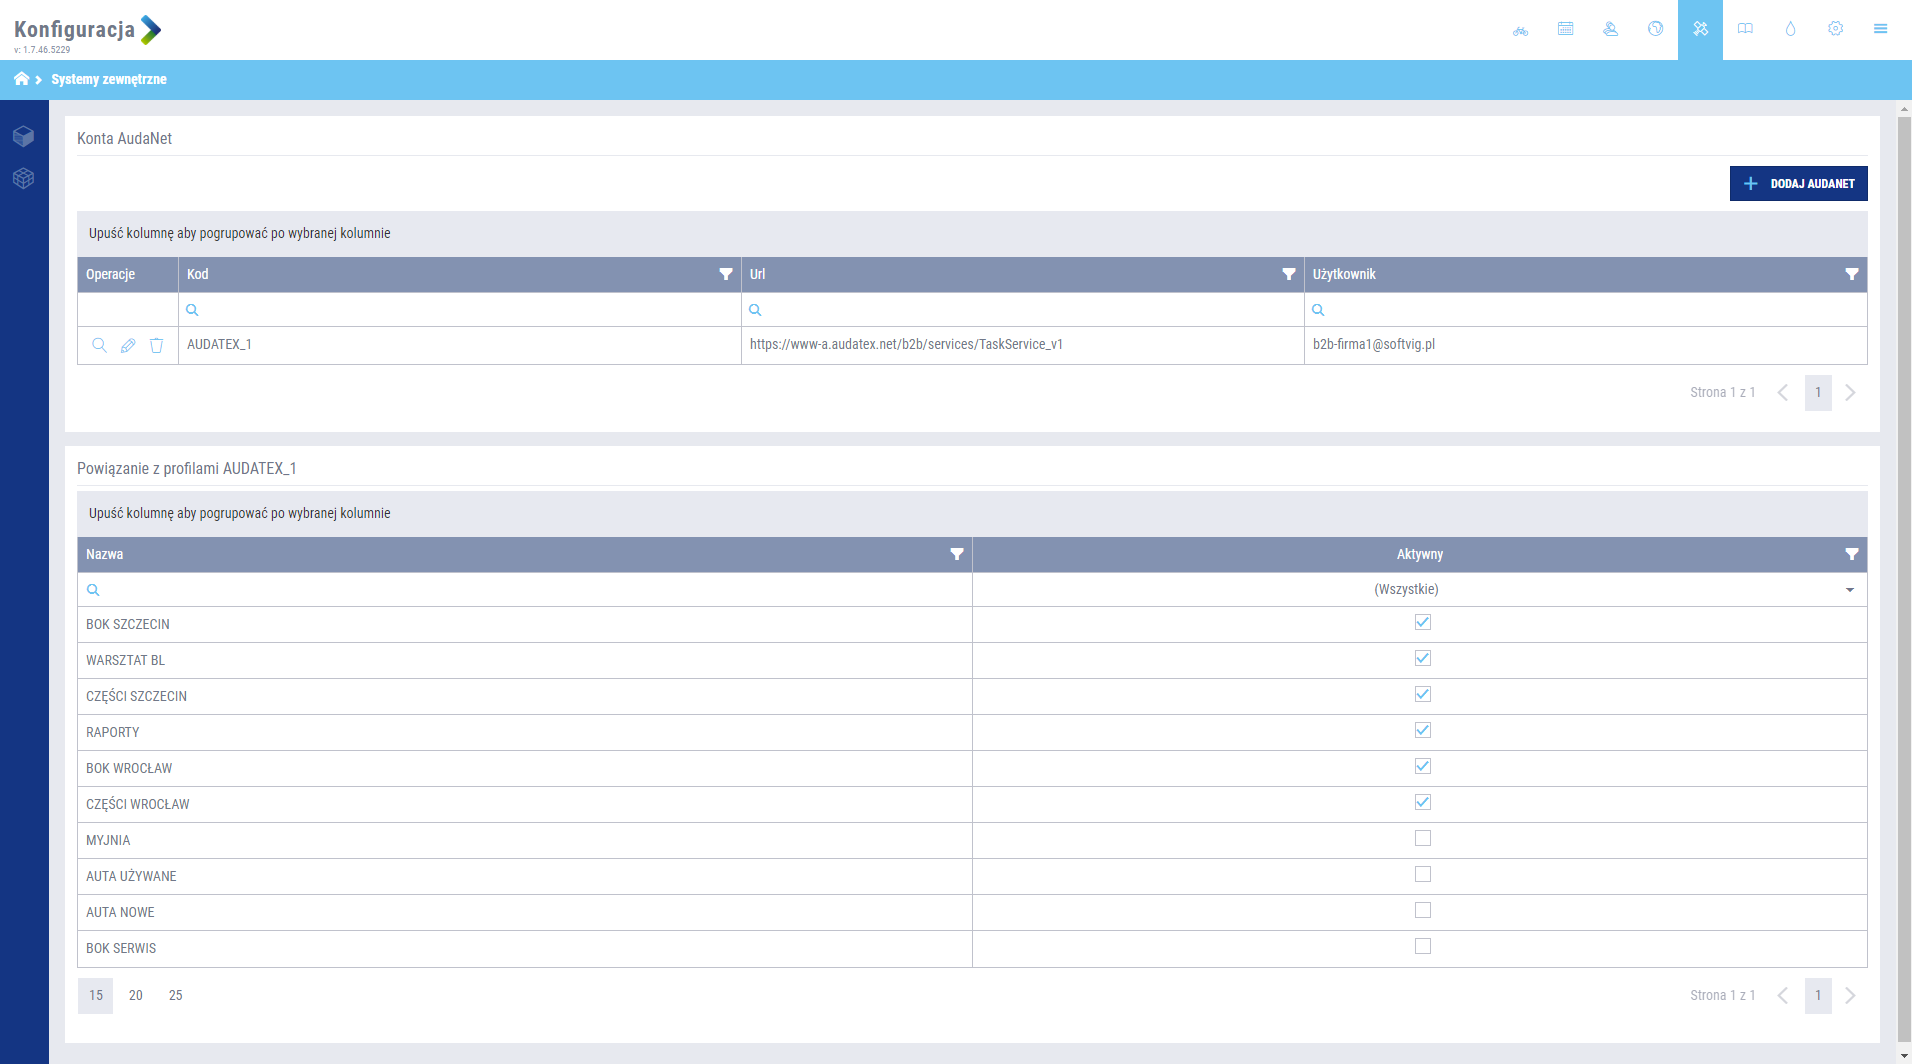Open the hamburger menu icon
The image size is (1912, 1064).
[1880, 29]
